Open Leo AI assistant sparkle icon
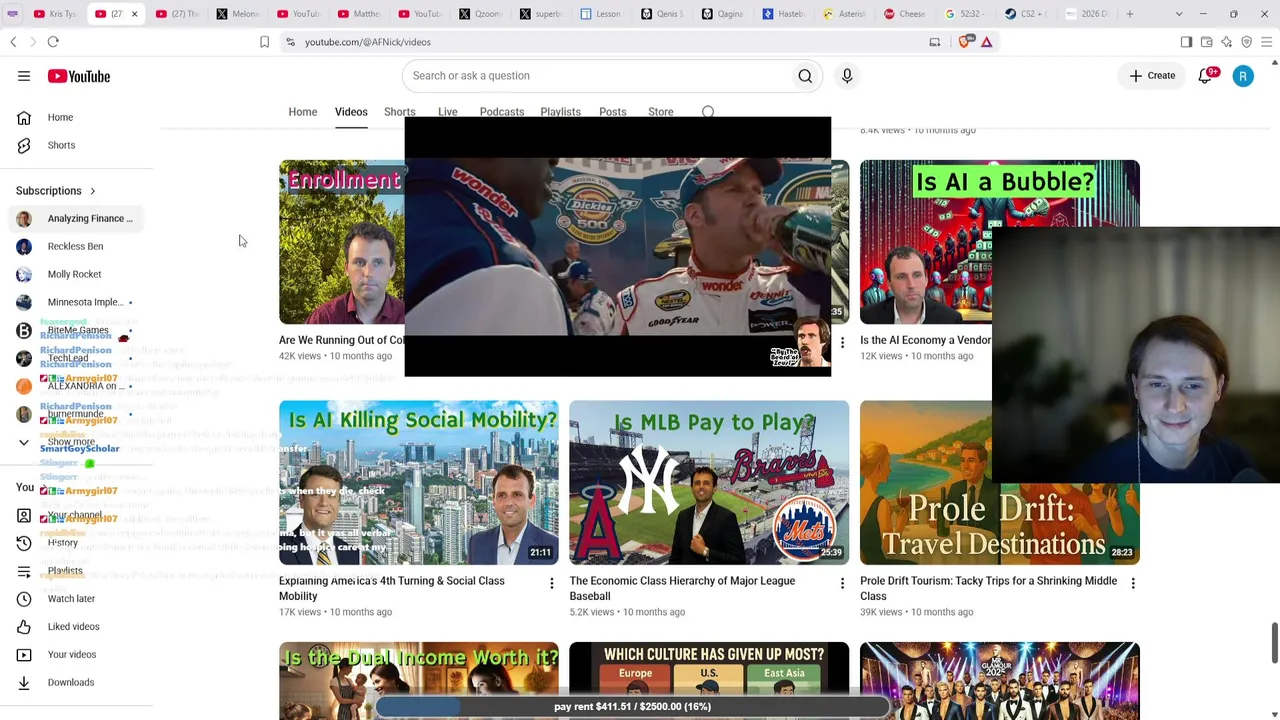This screenshot has width=1280, height=720. coord(1227,42)
